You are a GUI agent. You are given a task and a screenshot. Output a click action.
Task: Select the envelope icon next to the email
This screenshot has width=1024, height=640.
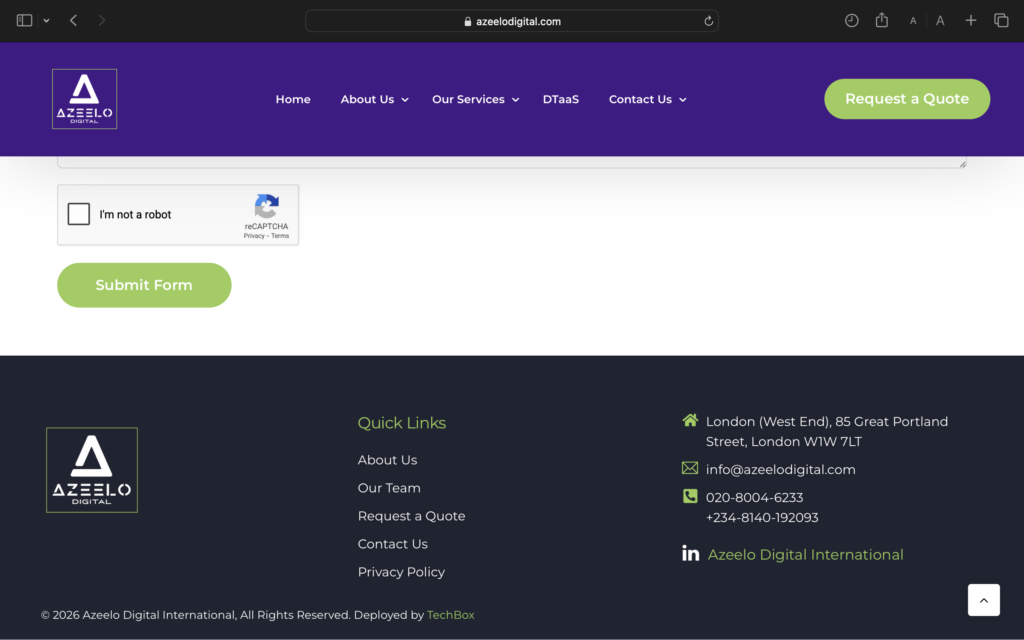tap(690, 467)
